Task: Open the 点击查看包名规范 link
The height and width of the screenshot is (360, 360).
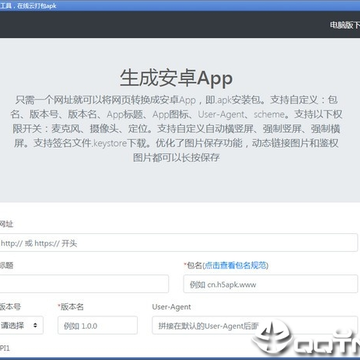Action: pyautogui.click(x=236, y=265)
